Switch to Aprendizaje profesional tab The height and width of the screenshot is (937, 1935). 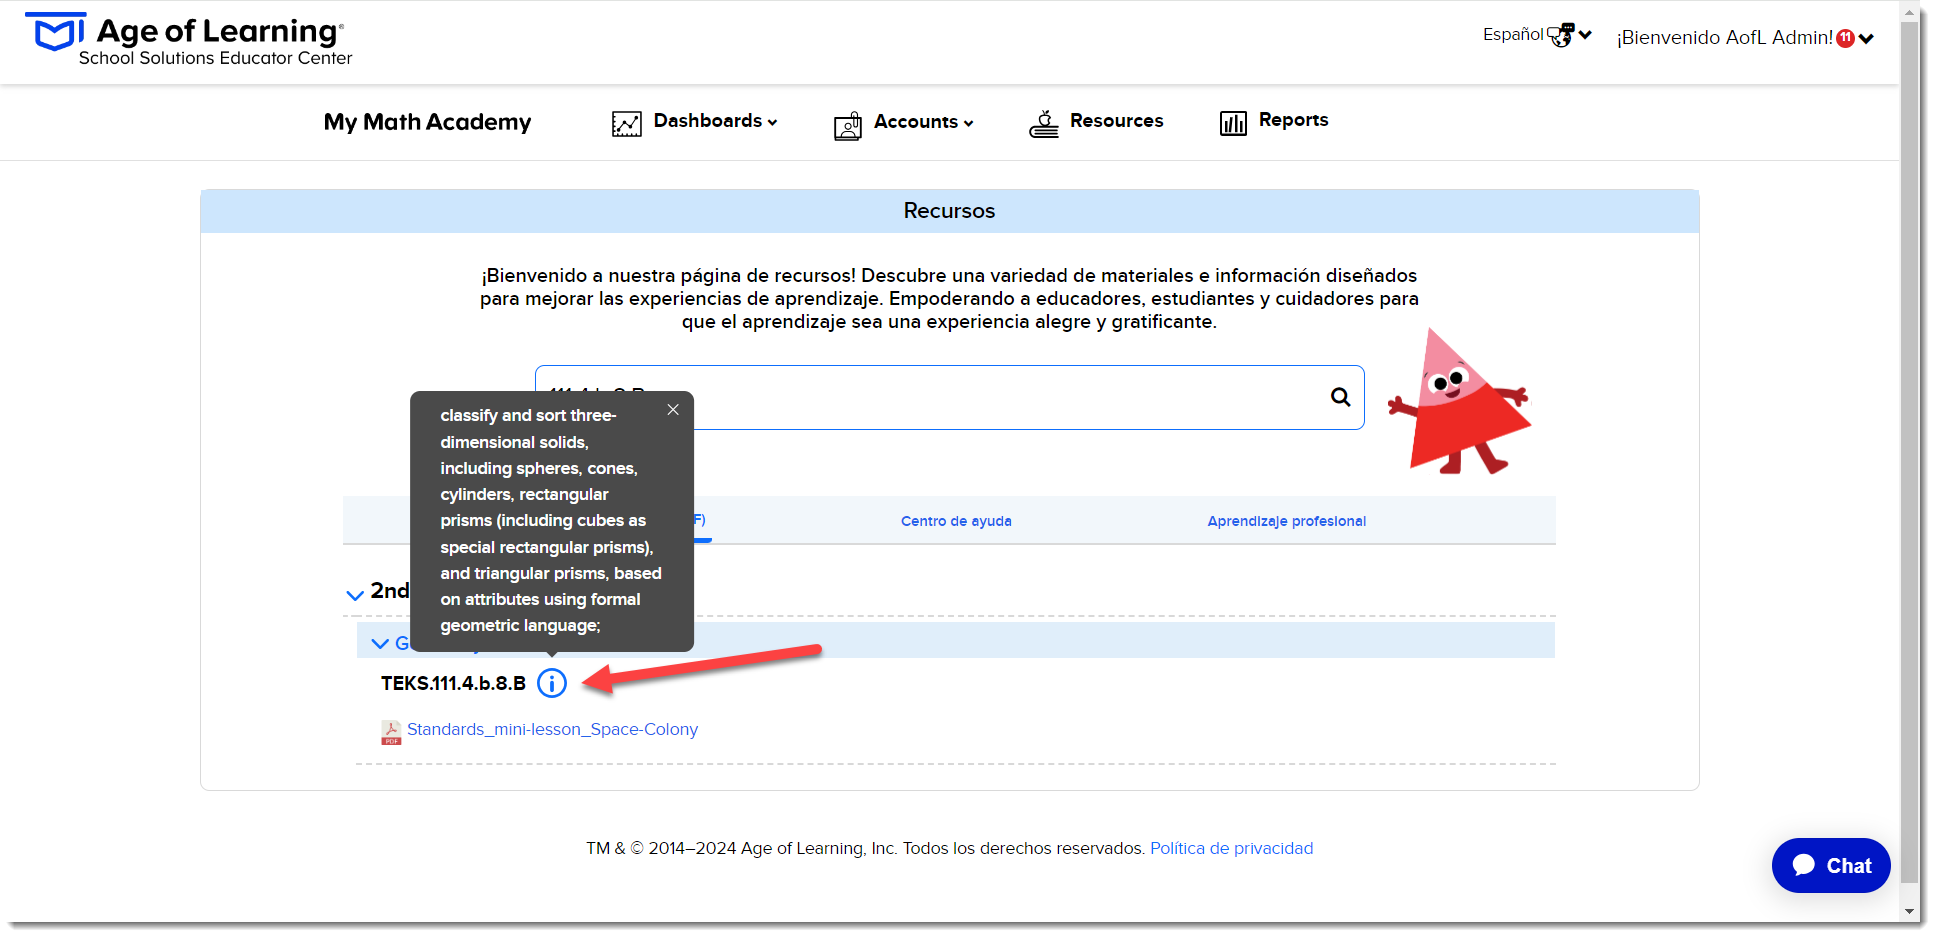[1286, 521]
